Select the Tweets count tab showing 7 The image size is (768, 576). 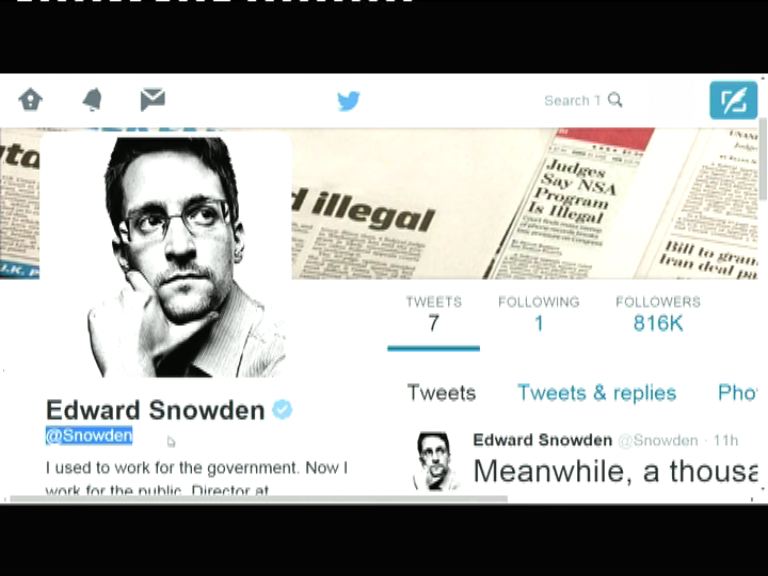point(433,315)
